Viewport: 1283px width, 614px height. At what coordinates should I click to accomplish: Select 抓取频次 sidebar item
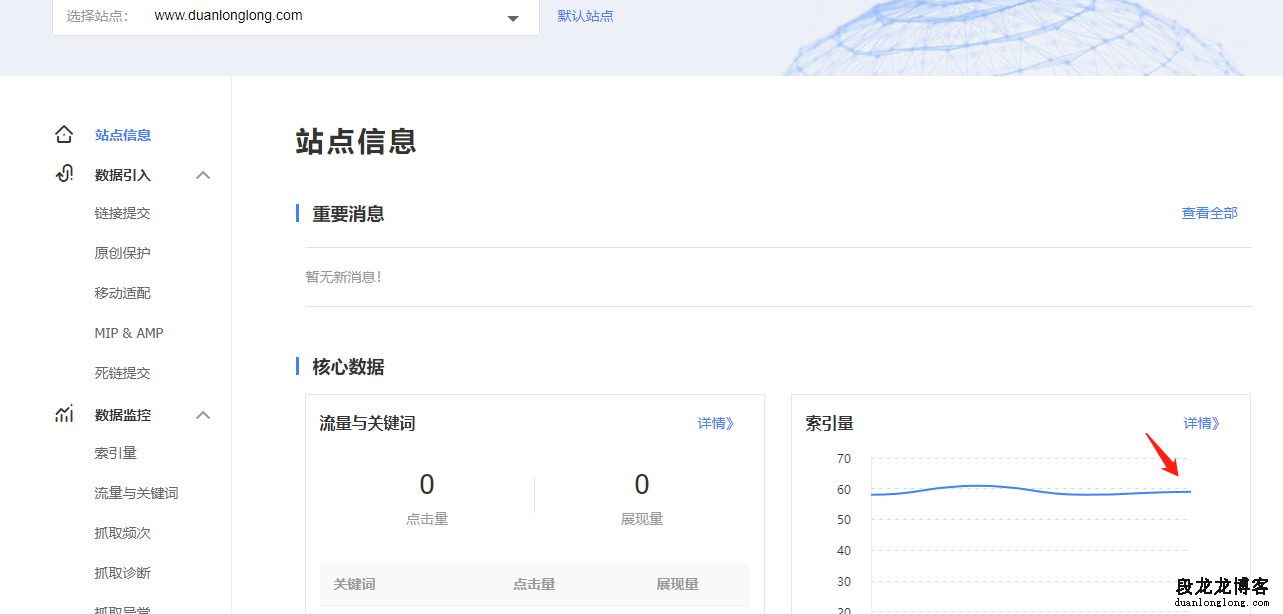pos(122,533)
